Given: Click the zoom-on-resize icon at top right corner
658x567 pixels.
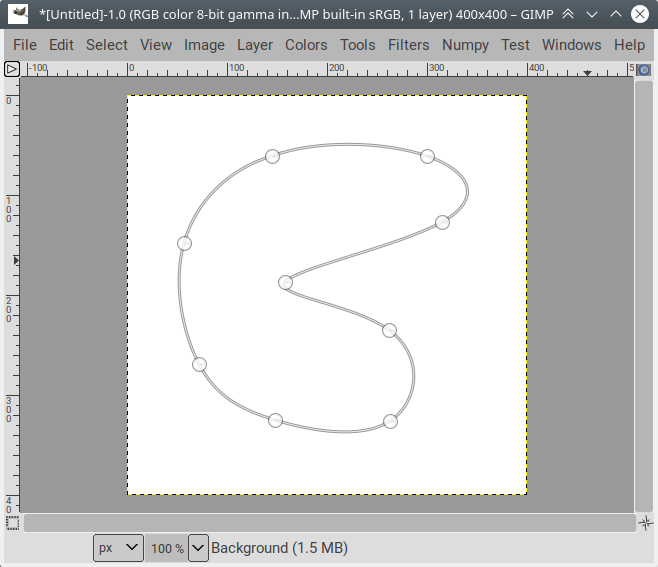Looking at the screenshot, I should pyautogui.click(x=644, y=70).
